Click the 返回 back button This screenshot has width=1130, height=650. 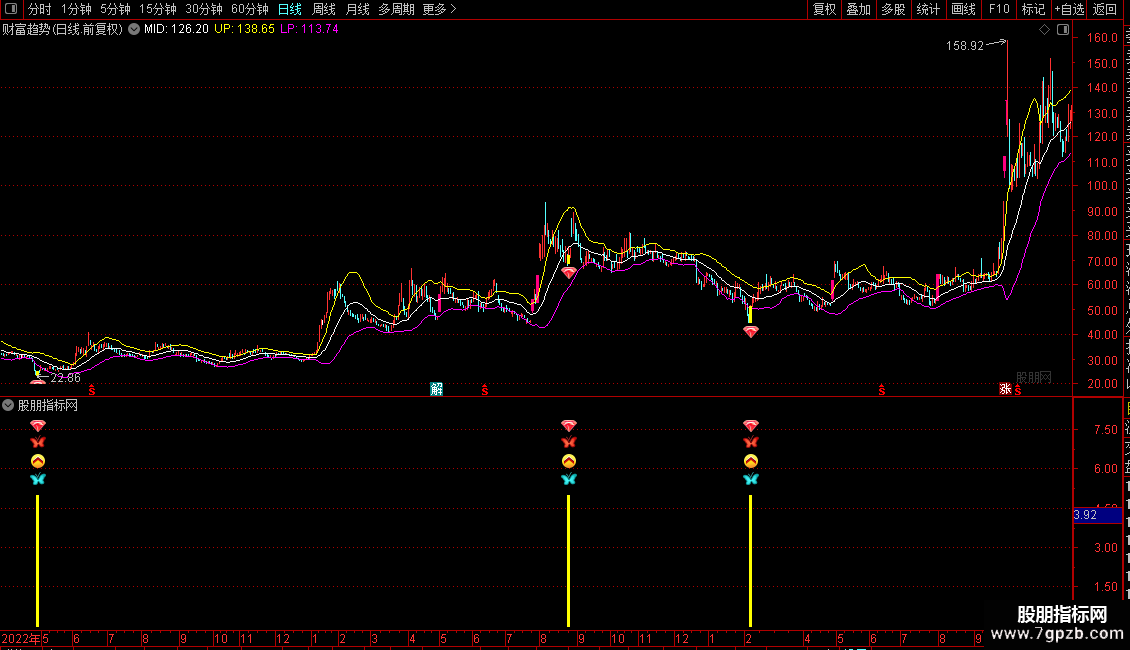(x=1105, y=9)
